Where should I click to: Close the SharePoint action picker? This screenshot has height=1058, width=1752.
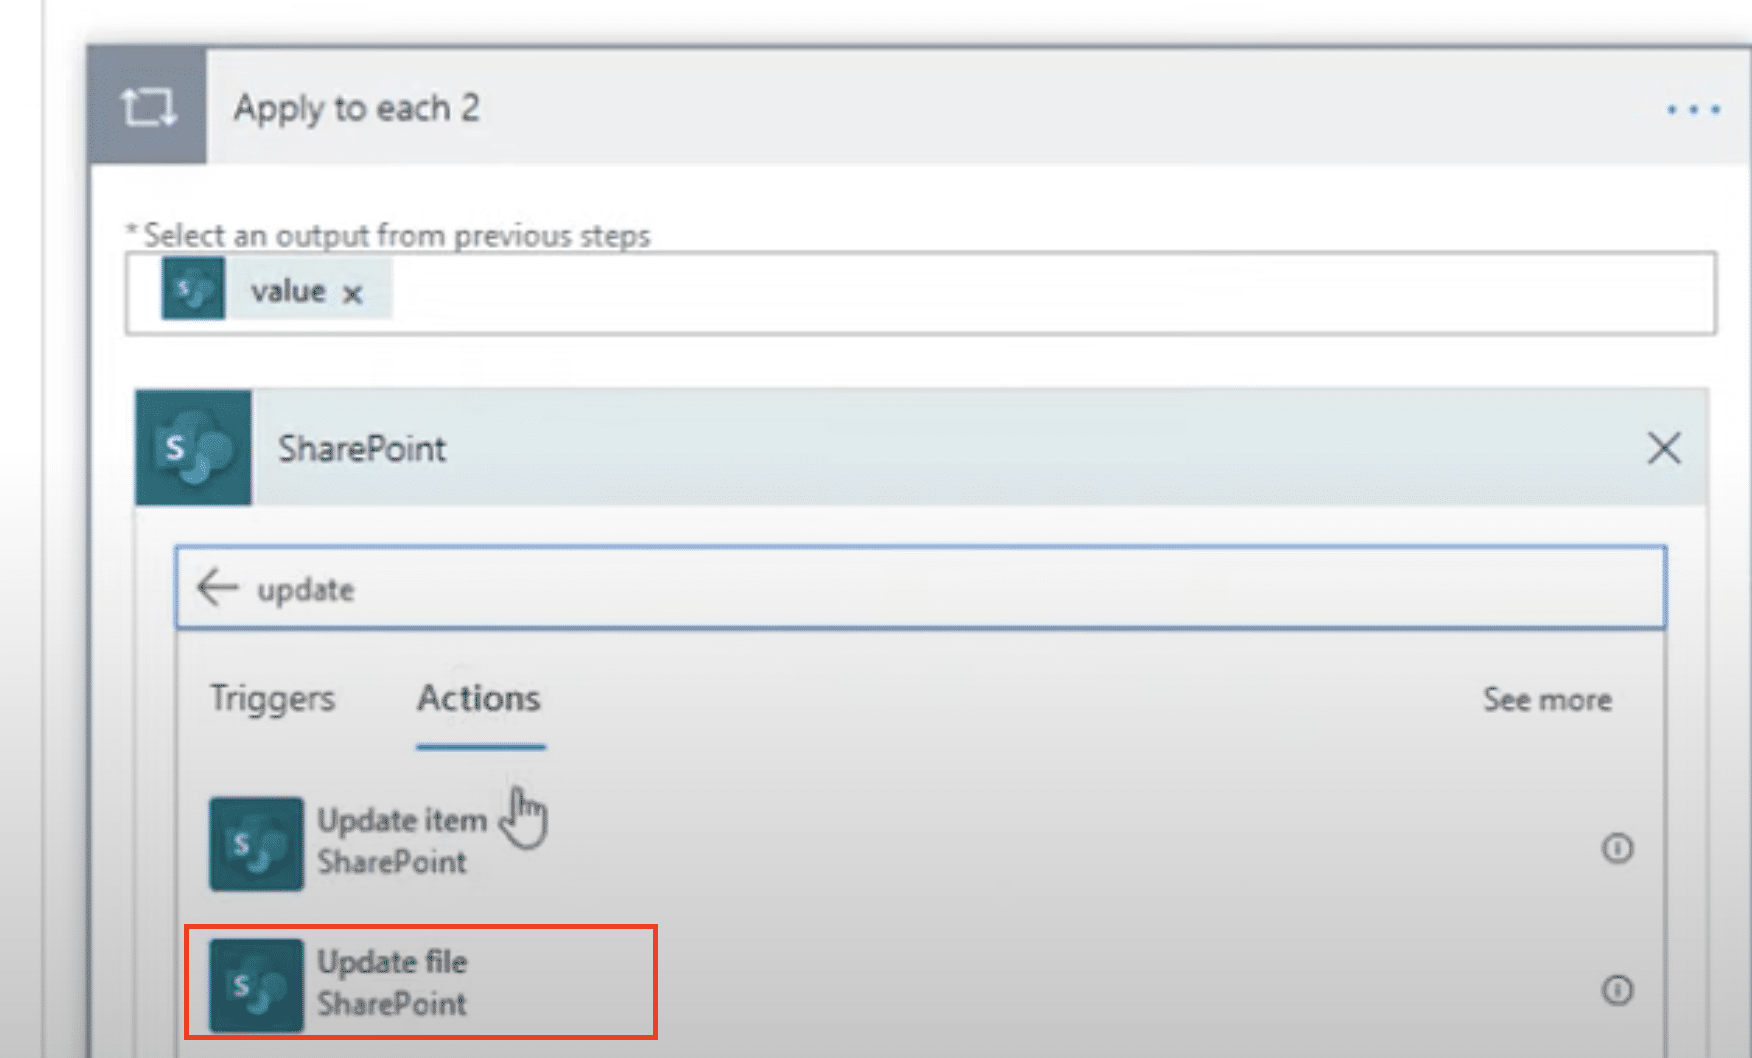coord(1663,448)
